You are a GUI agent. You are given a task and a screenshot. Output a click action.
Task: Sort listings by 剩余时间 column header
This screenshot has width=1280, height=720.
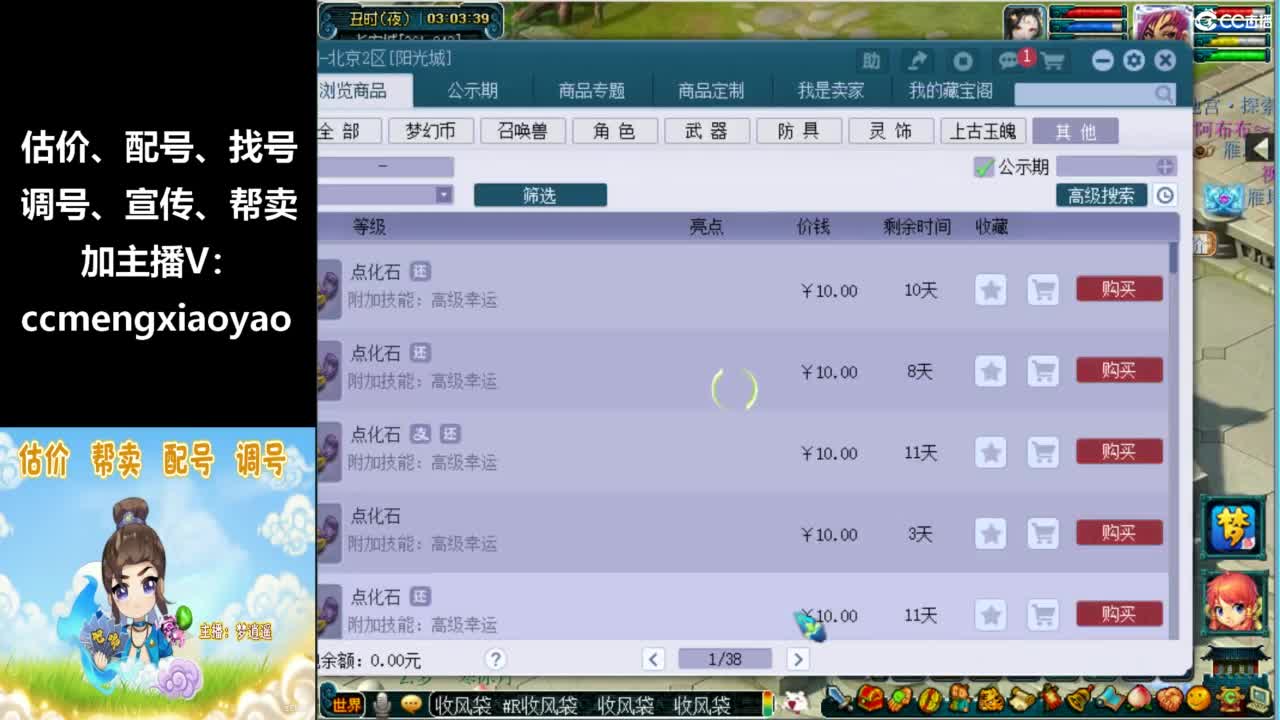point(917,227)
